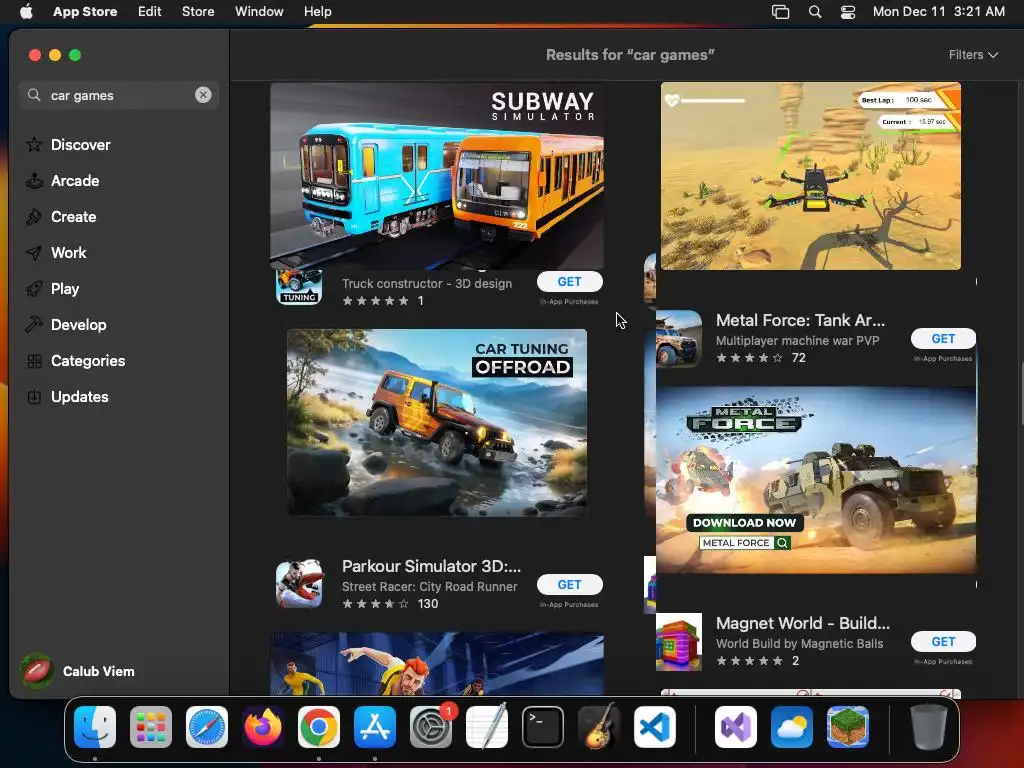Screen dimensions: 1024x768
Task: View Car Tuning Offroad screenshot
Action: pyautogui.click(x=437, y=423)
